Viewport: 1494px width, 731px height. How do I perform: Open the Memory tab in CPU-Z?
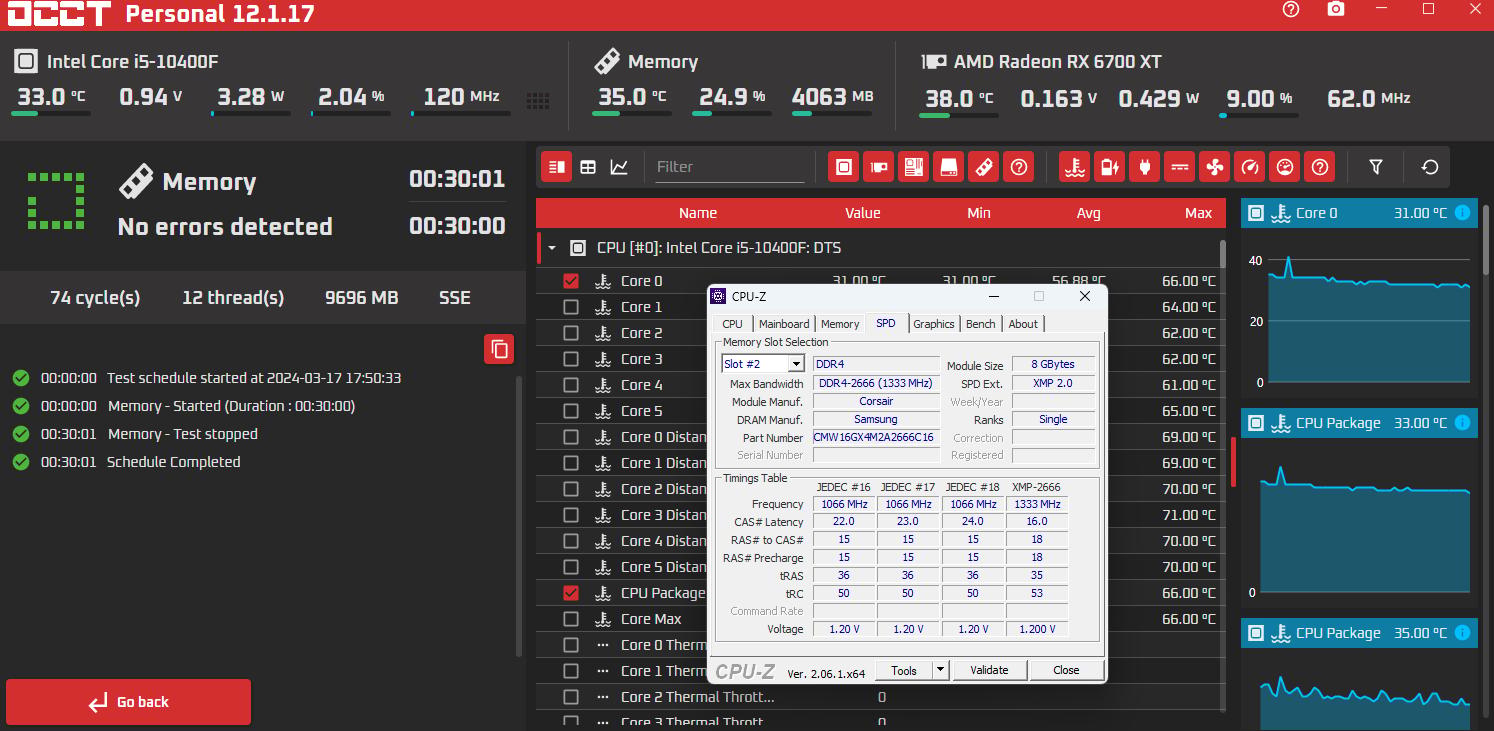click(840, 324)
